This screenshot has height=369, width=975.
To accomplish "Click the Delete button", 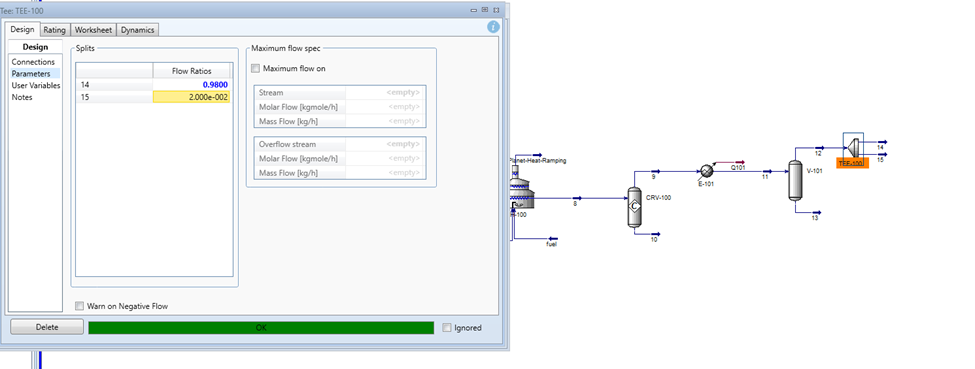I will tap(47, 327).
